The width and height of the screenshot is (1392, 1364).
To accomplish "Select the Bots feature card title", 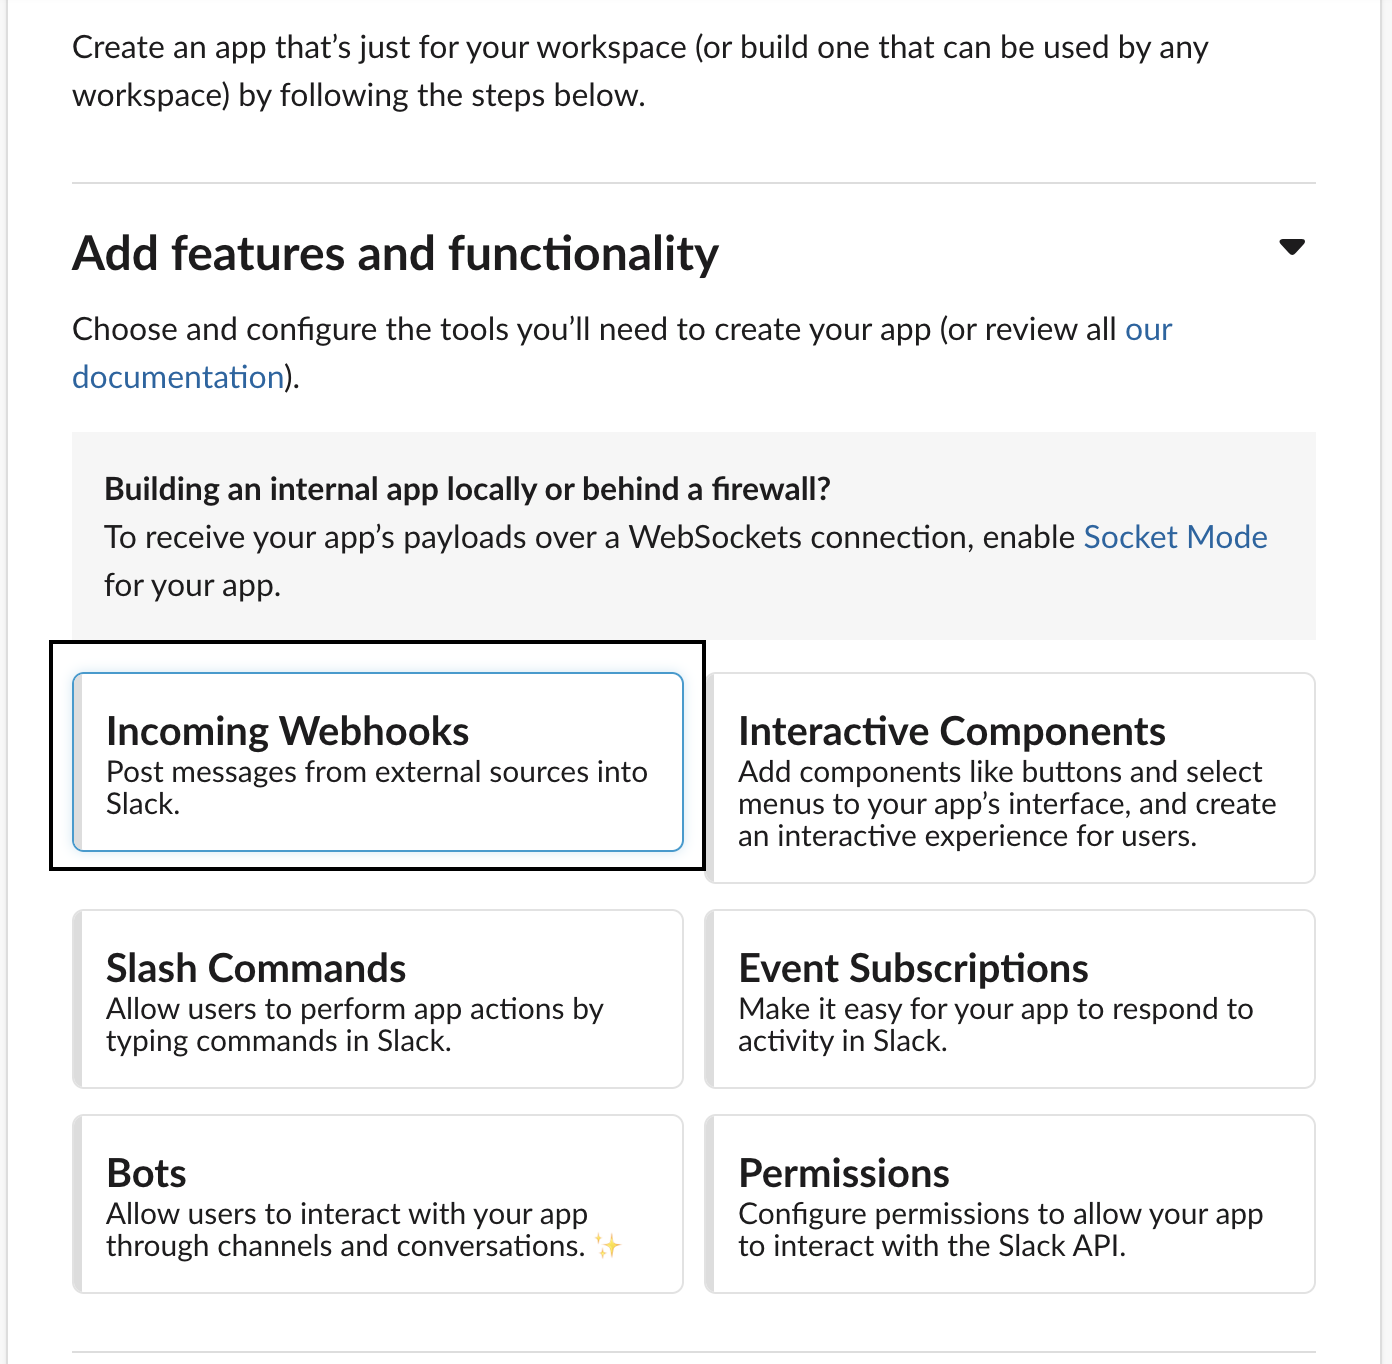I will click(146, 1173).
